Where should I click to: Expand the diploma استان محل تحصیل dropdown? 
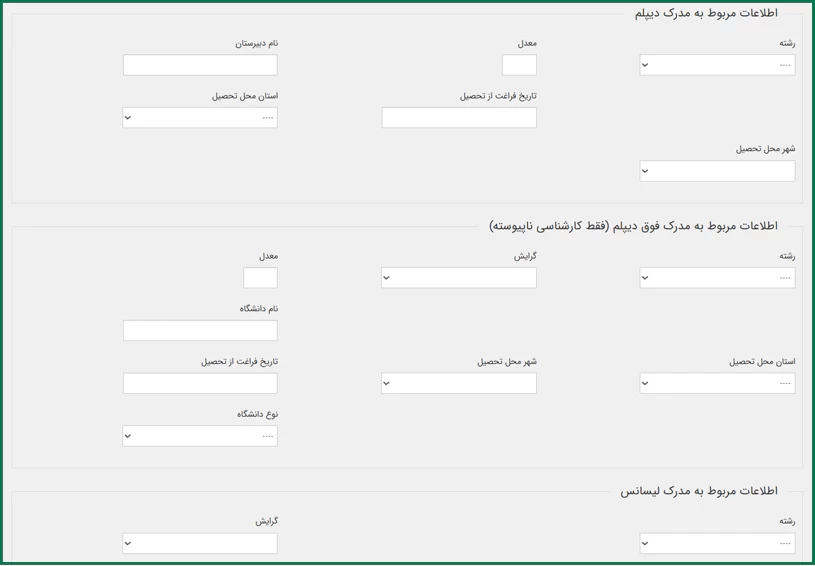(200, 118)
